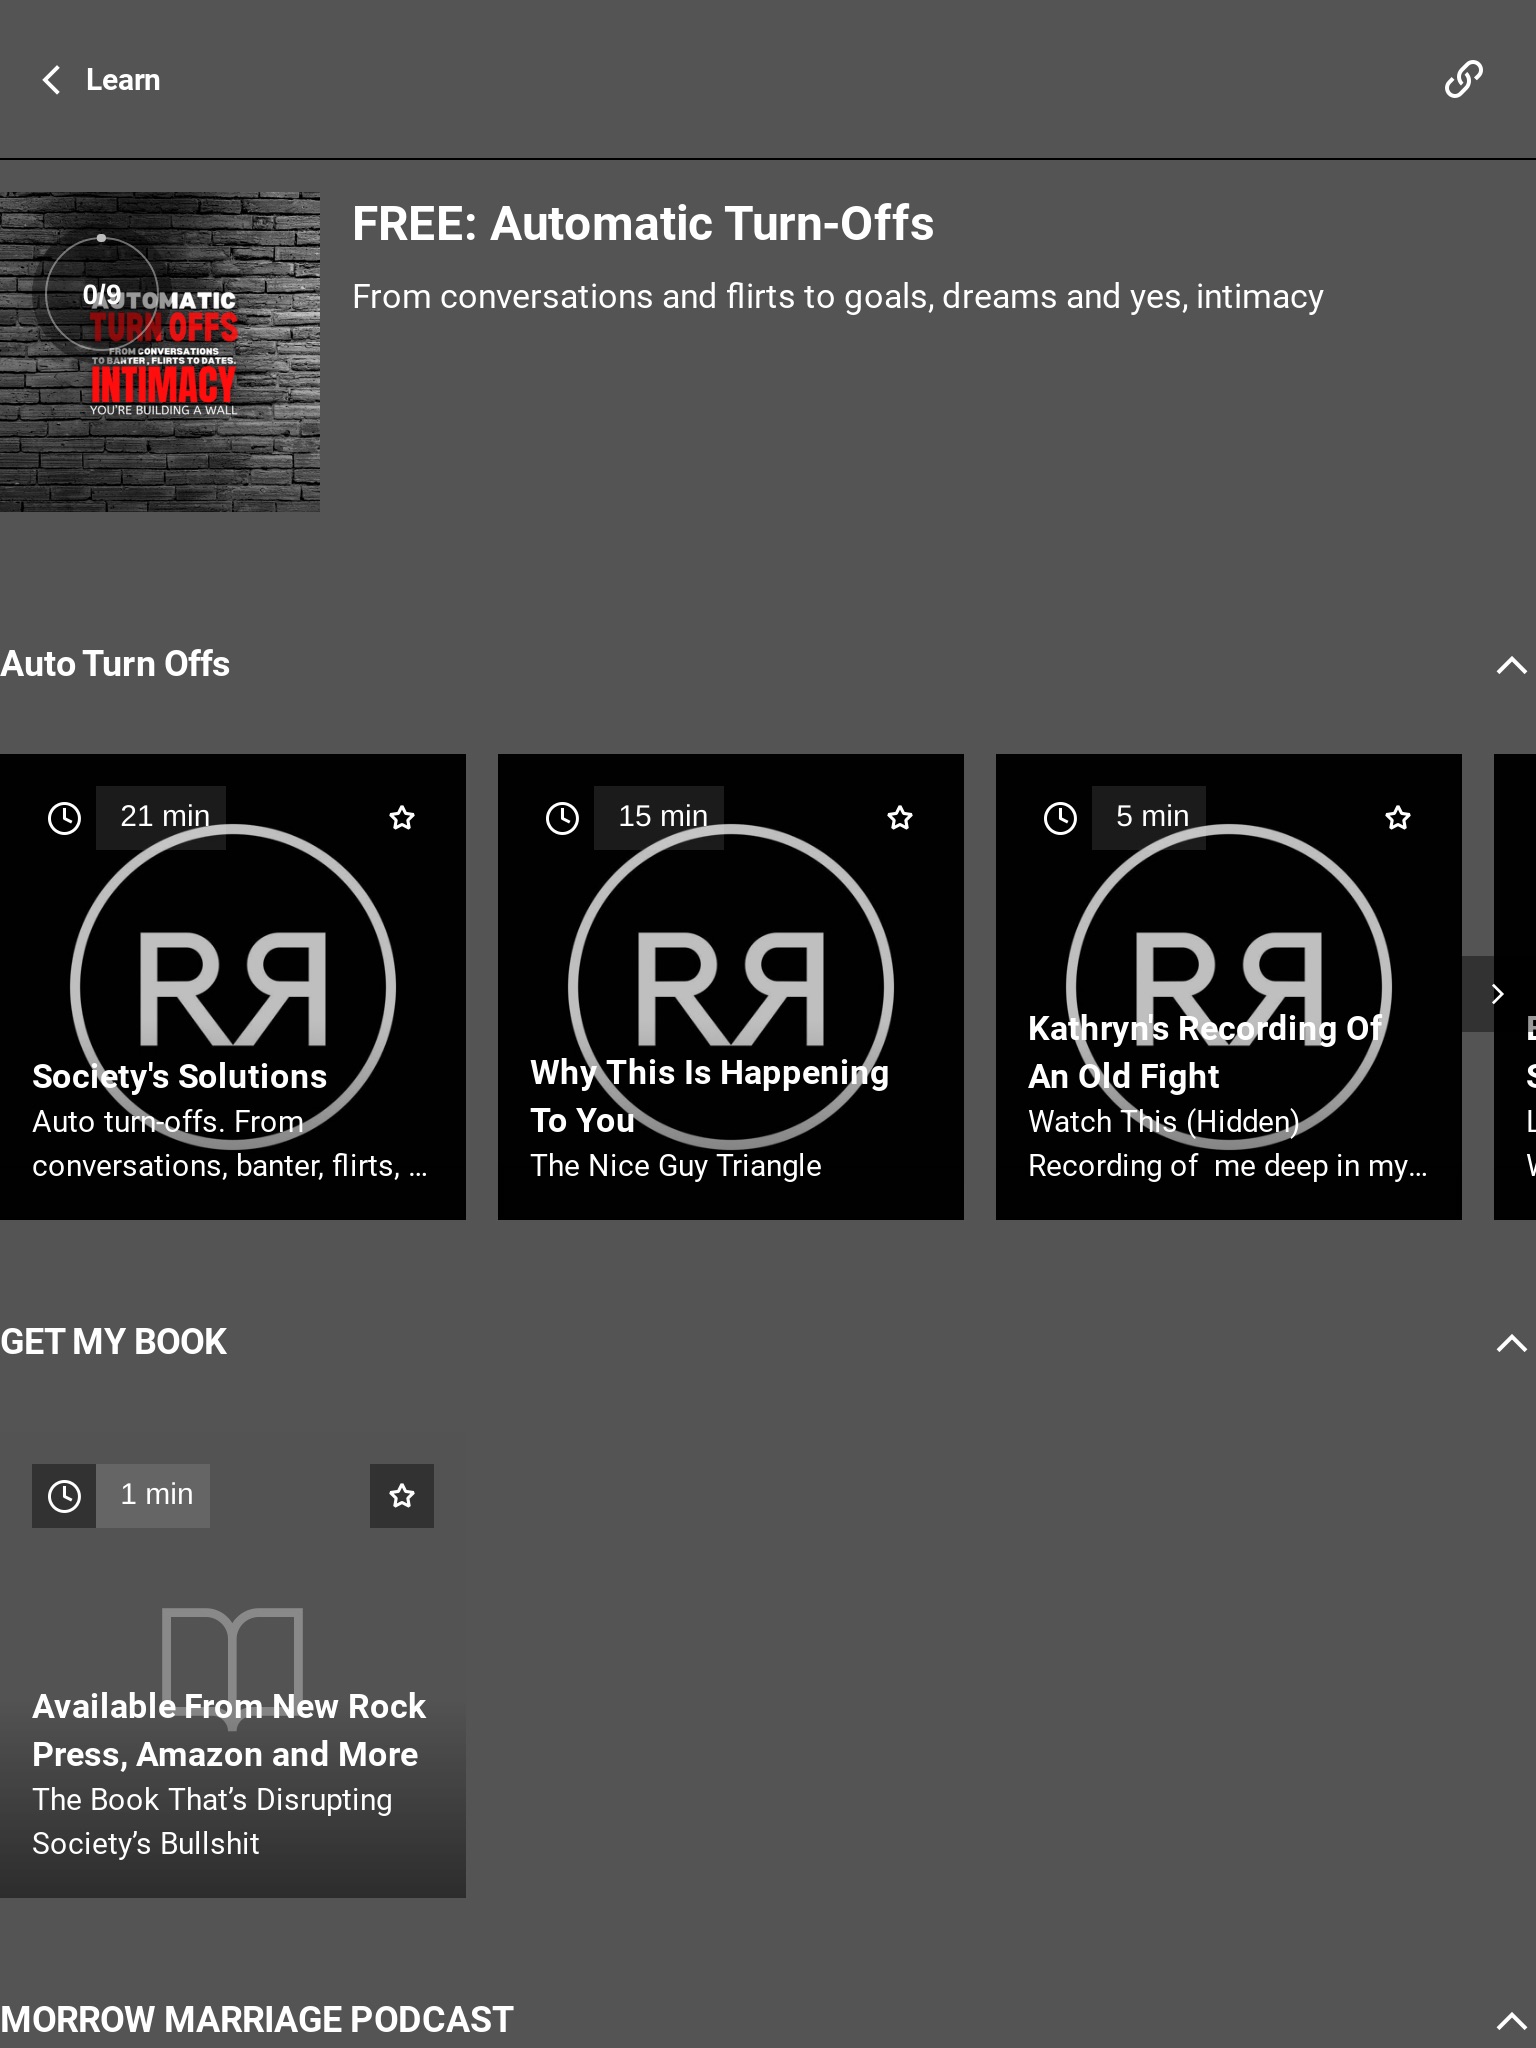1536x2048 pixels.
Task: Collapse the Auto Turn Offs section
Action: pos(1511,665)
